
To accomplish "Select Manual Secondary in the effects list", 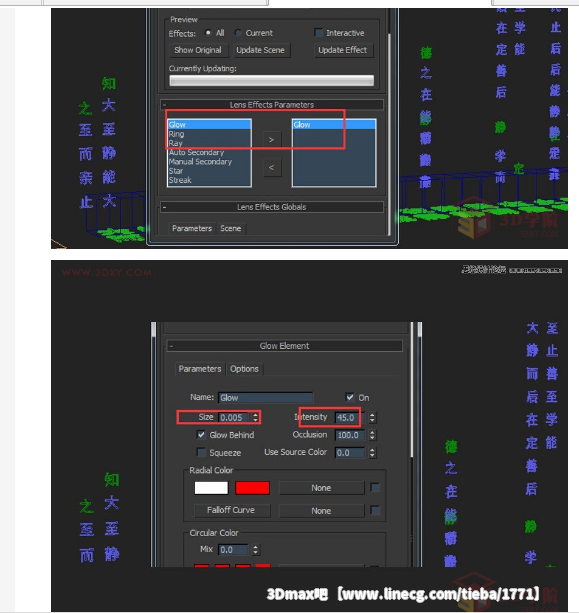I will [209, 161].
